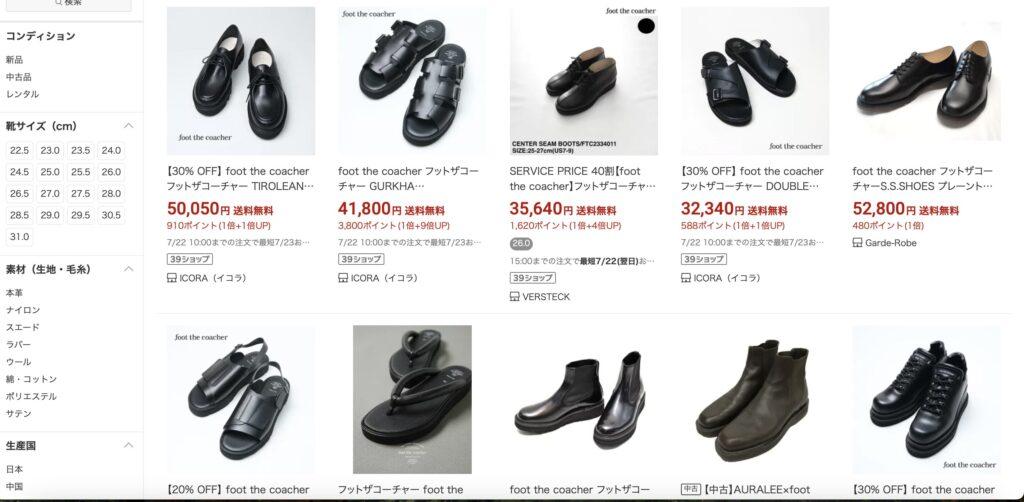Select shoe size 26.0 filter
The width and height of the screenshot is (1024, 502).
[x=111, y=172]
